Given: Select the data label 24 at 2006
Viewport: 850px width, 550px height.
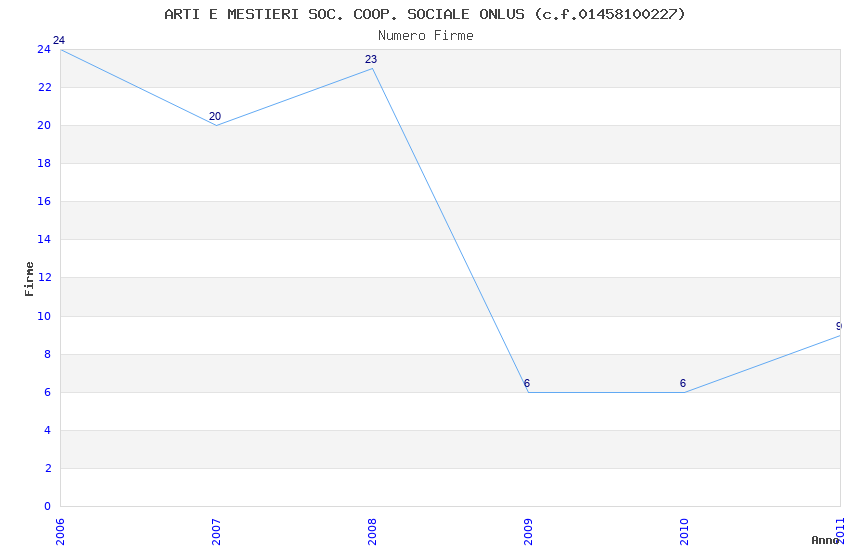Looking at the screenshot, I should tap(59, 40).
